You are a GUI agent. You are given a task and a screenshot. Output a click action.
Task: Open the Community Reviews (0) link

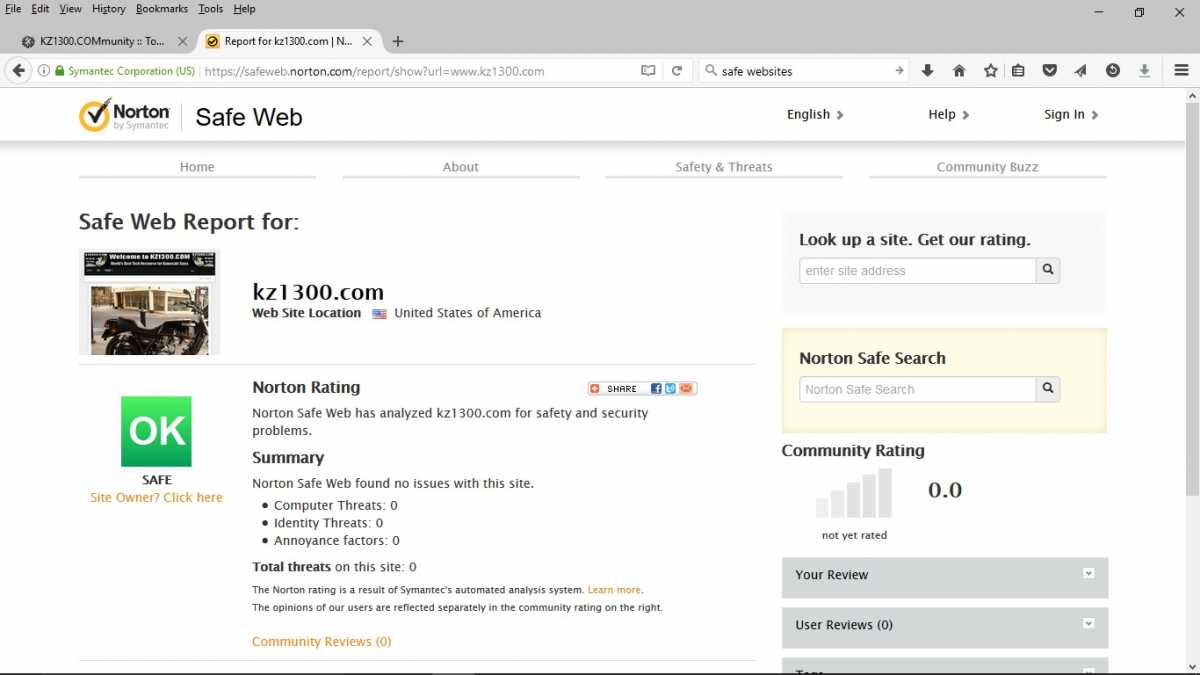pyautogui.click(x=321, y=642)
